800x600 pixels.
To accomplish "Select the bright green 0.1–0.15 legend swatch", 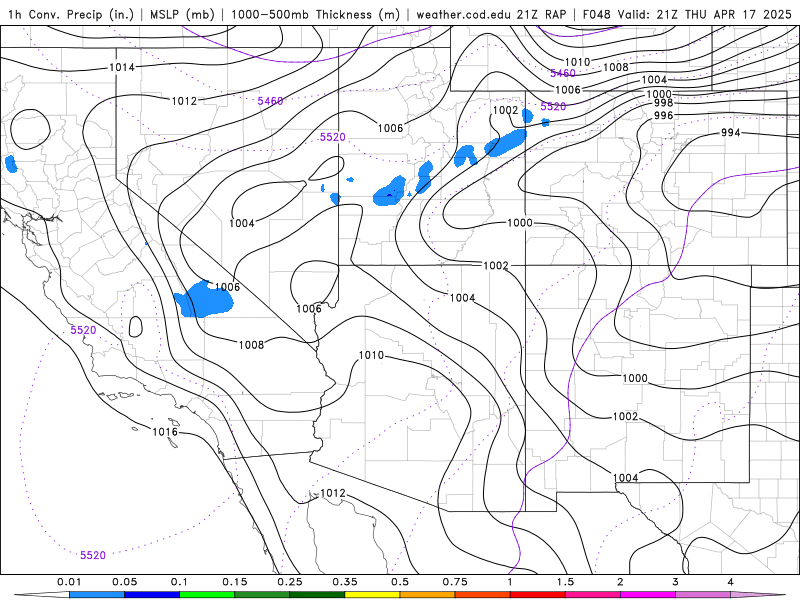I will [207, 595].
